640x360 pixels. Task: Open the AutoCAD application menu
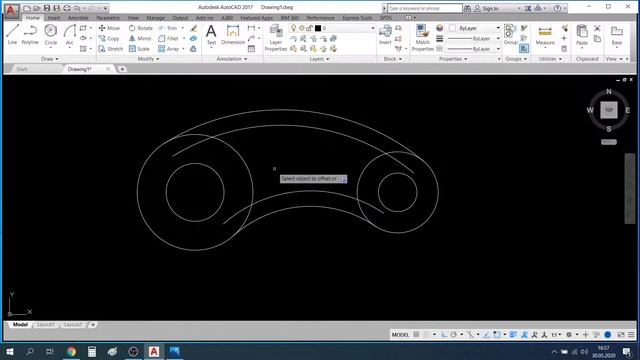pos(11,11)
